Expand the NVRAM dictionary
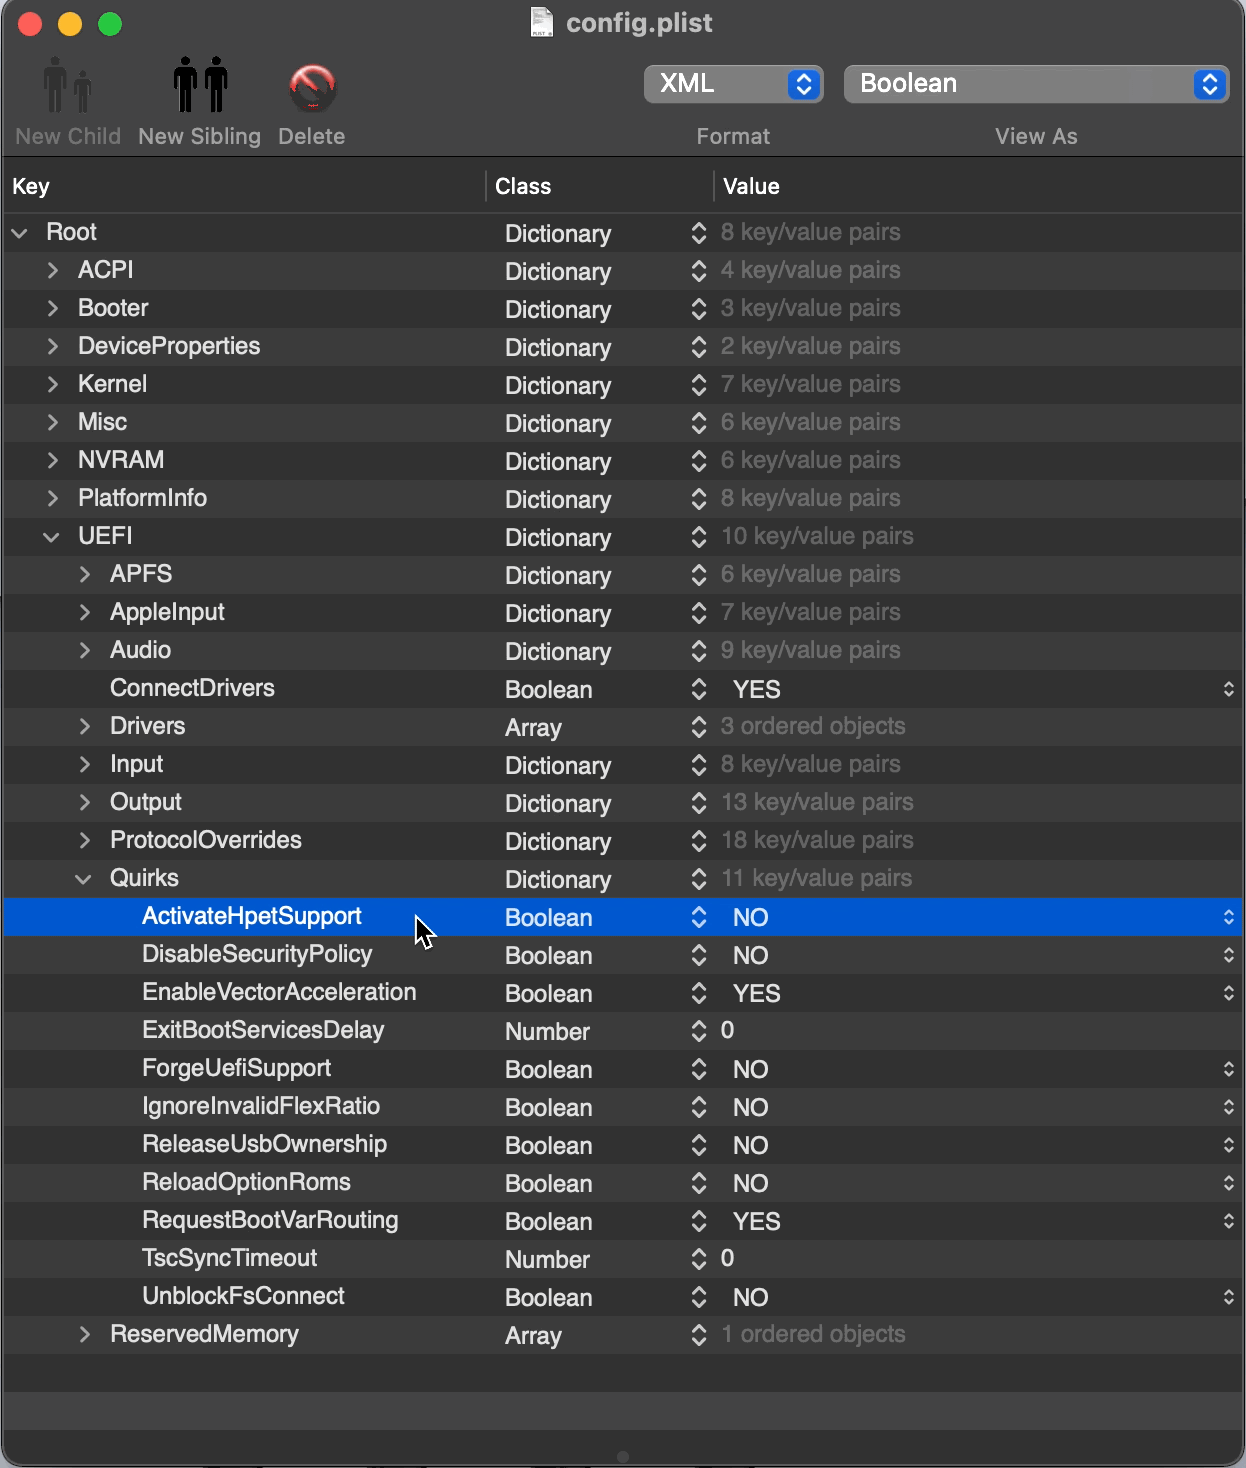Image resolution: width=1246 pixels, height=1468 pixels. (52, 460)
